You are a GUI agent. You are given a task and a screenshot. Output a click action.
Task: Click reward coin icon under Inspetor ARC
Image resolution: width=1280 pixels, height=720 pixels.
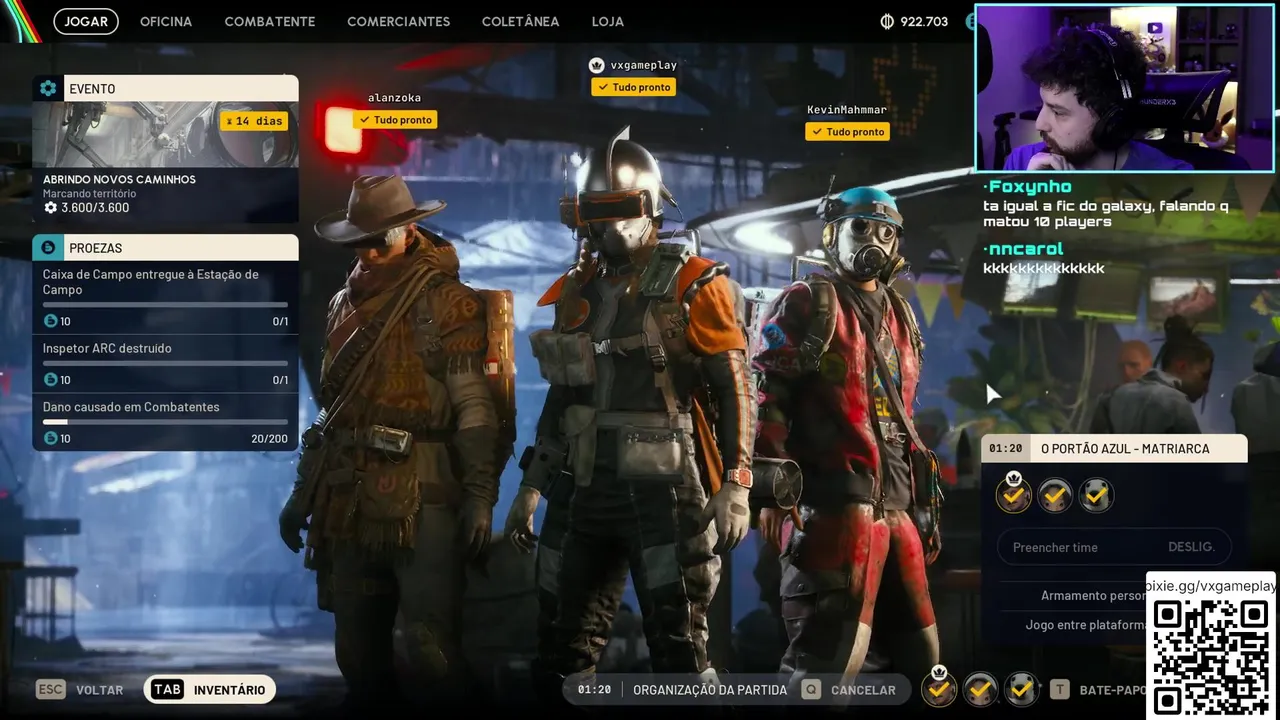coord(51,380)
